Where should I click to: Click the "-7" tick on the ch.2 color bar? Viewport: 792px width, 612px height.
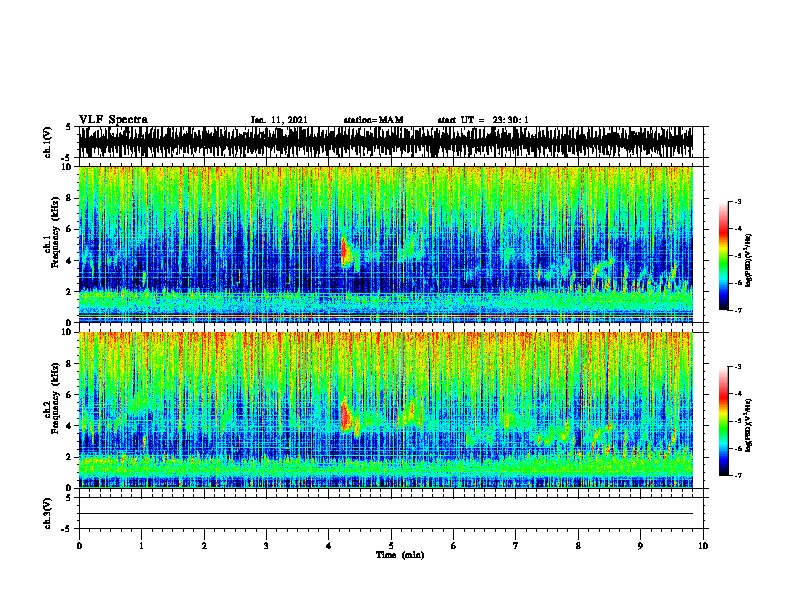738,476
